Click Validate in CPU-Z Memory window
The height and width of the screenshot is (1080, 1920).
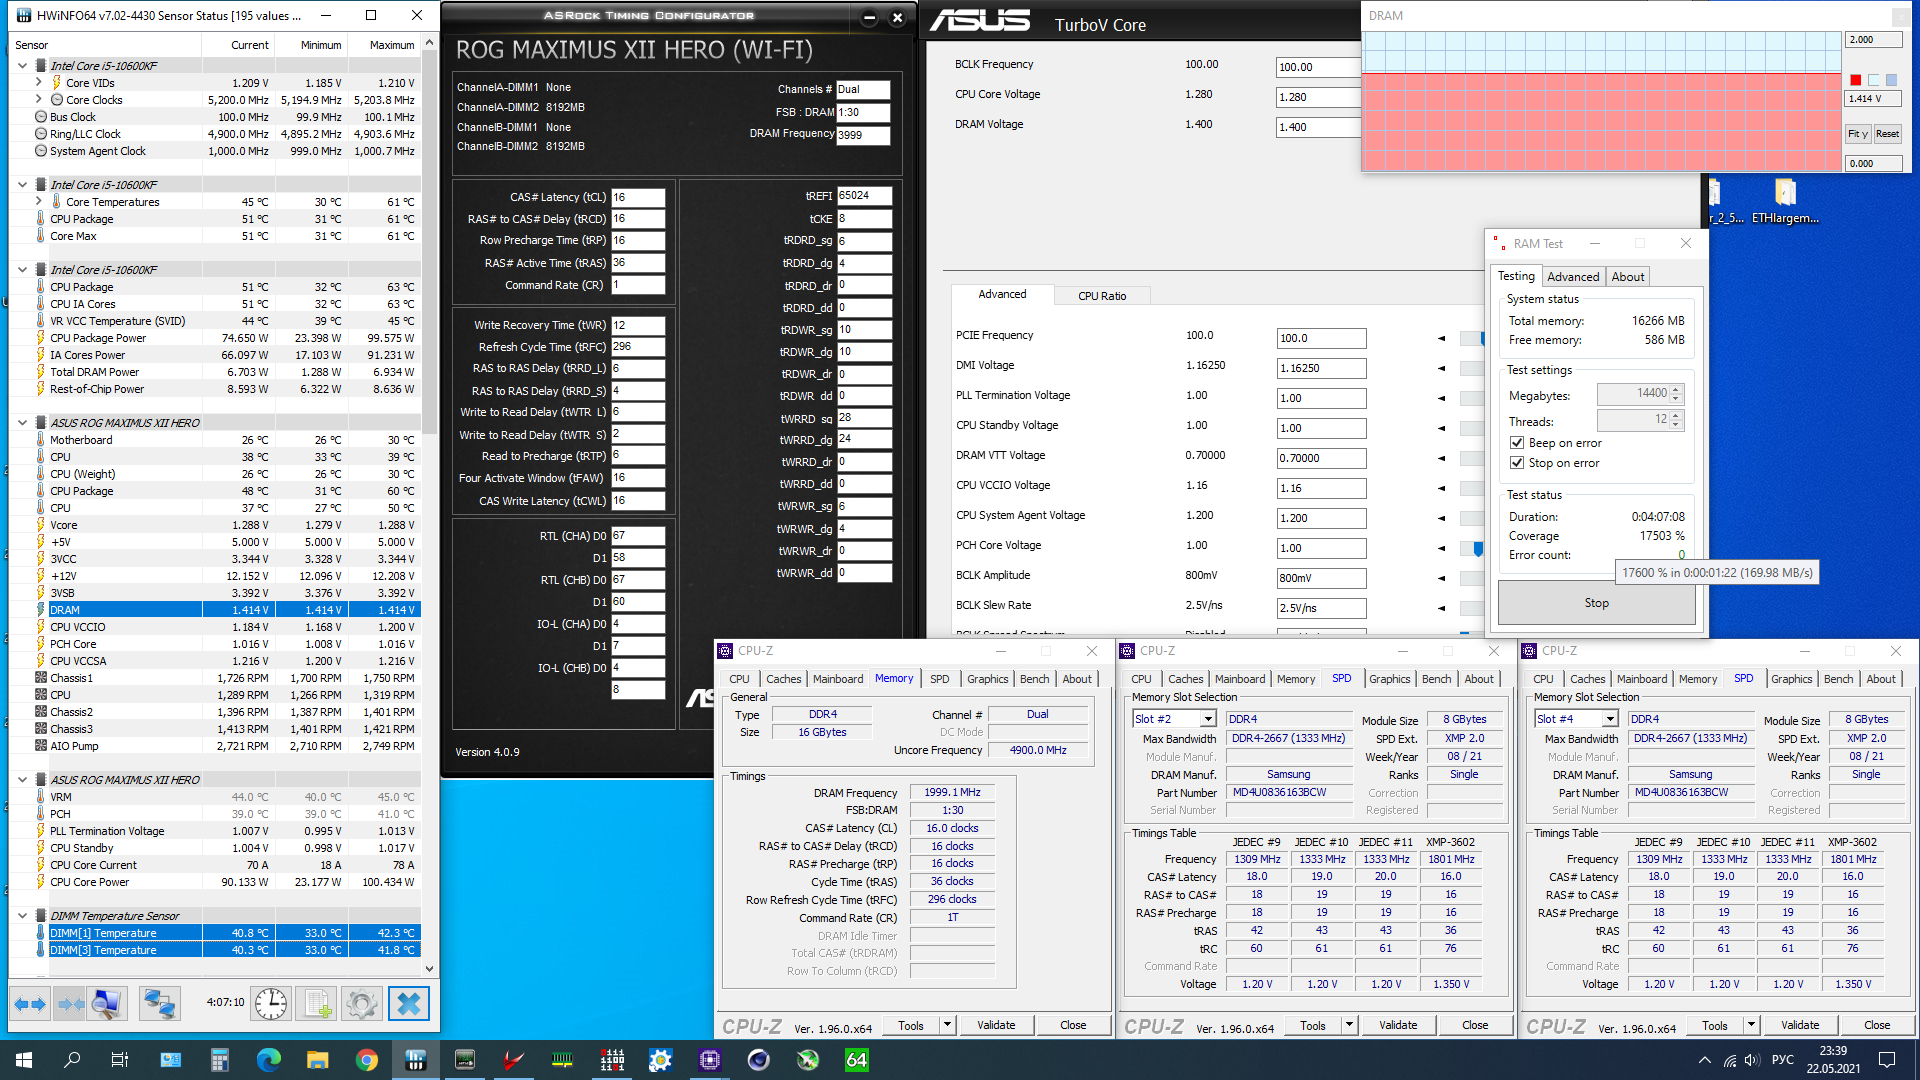click(x=995, y=1025)
